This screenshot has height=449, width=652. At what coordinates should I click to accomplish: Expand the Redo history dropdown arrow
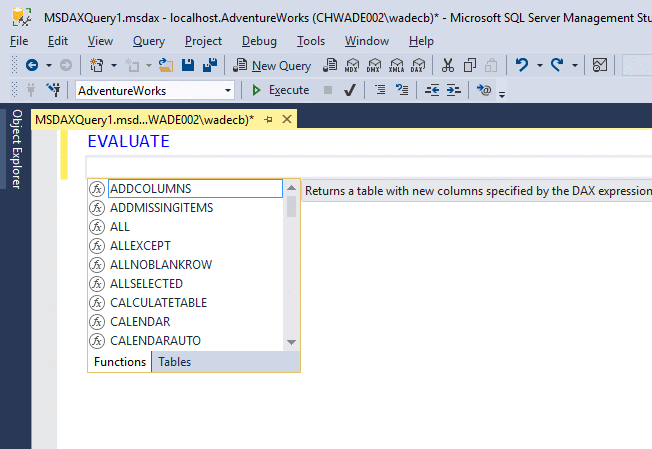click(573, 65)
